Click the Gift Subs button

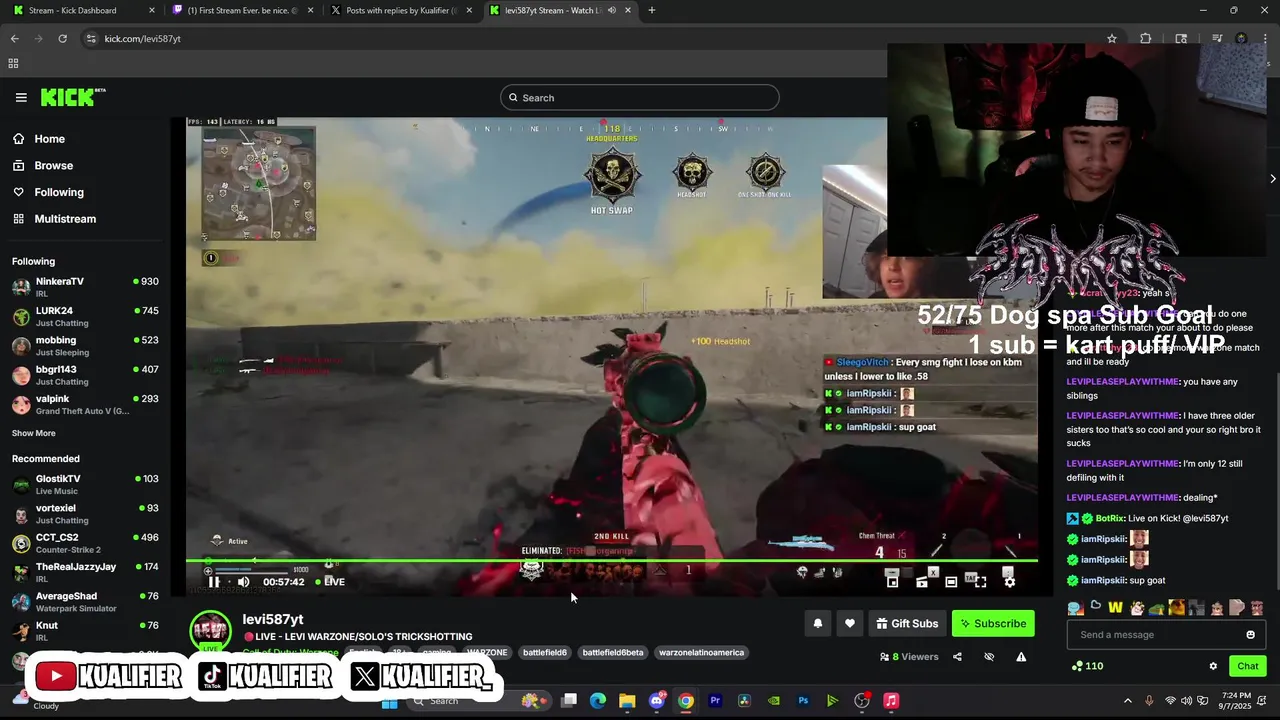click(907, 623)
